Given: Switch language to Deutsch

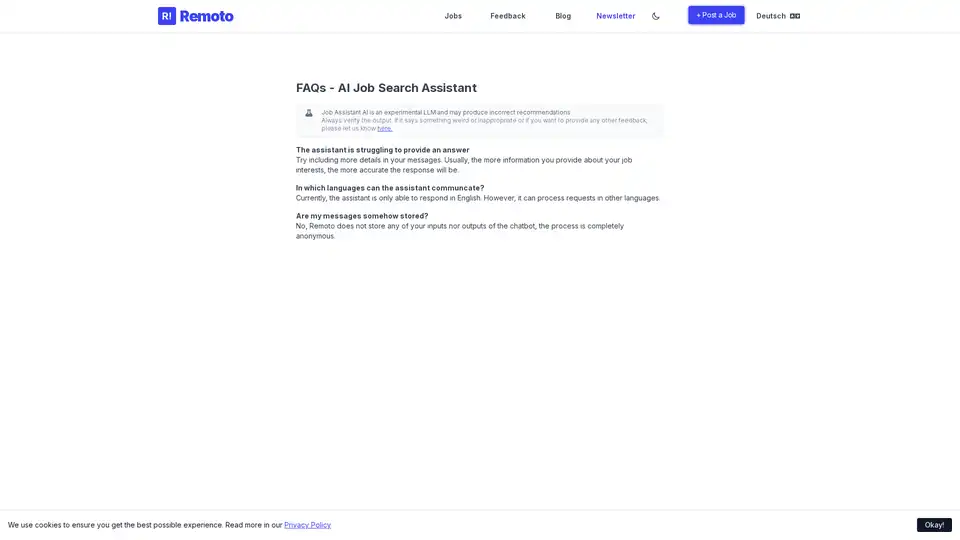Looking at the screenshot, I should point(771,16).
